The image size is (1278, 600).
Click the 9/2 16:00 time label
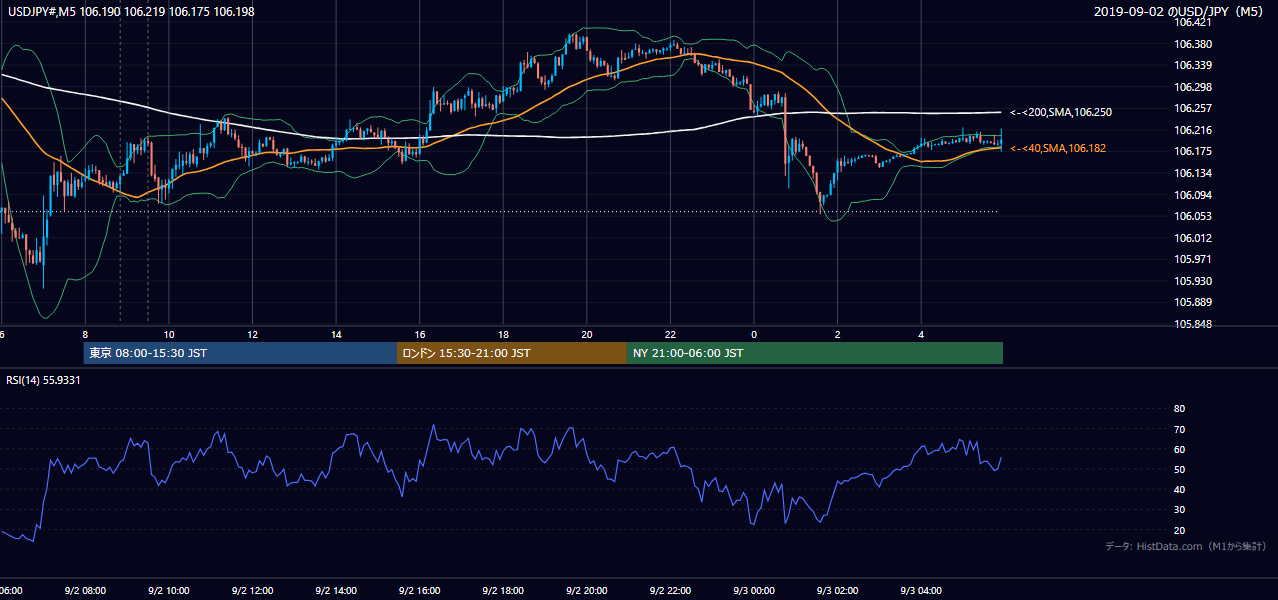pyautogui.click(x=419, y=590)
